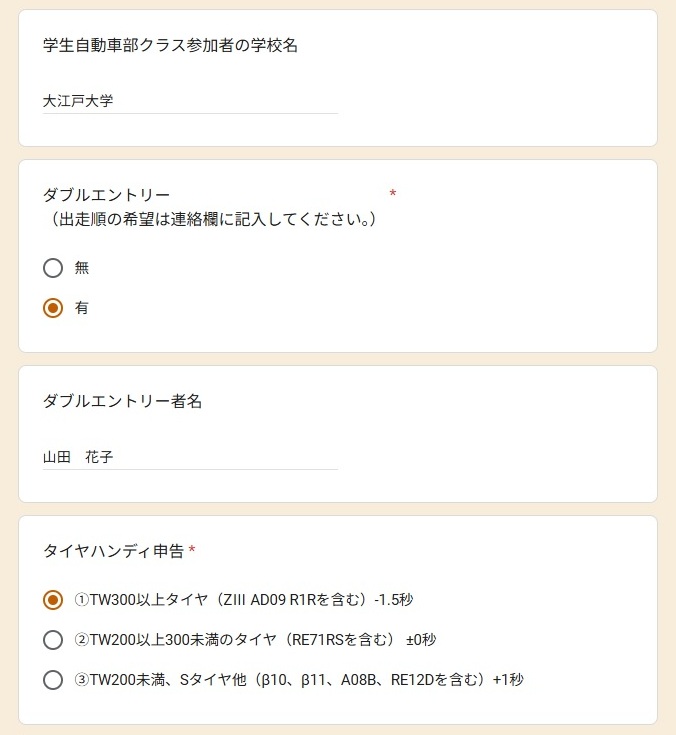The image size is (676, 735).
Task: Select the 無 radio button circle
Action: coord(53,268)
